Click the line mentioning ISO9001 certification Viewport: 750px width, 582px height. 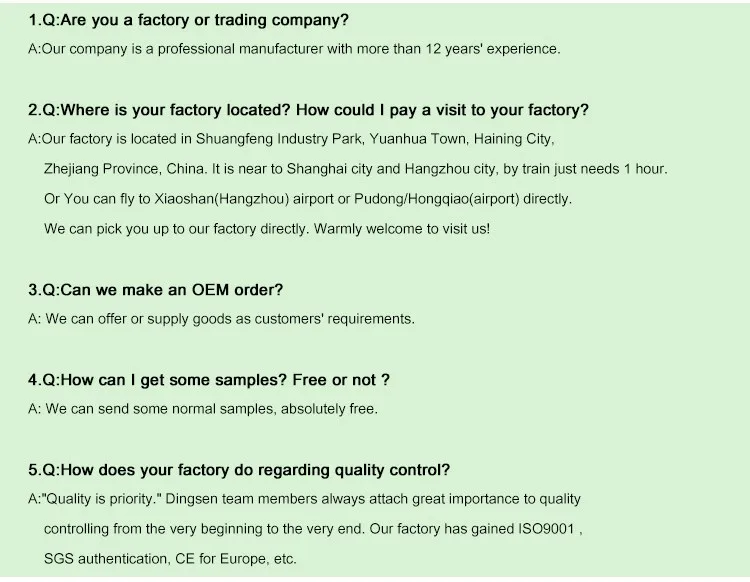tap(313, 529)
